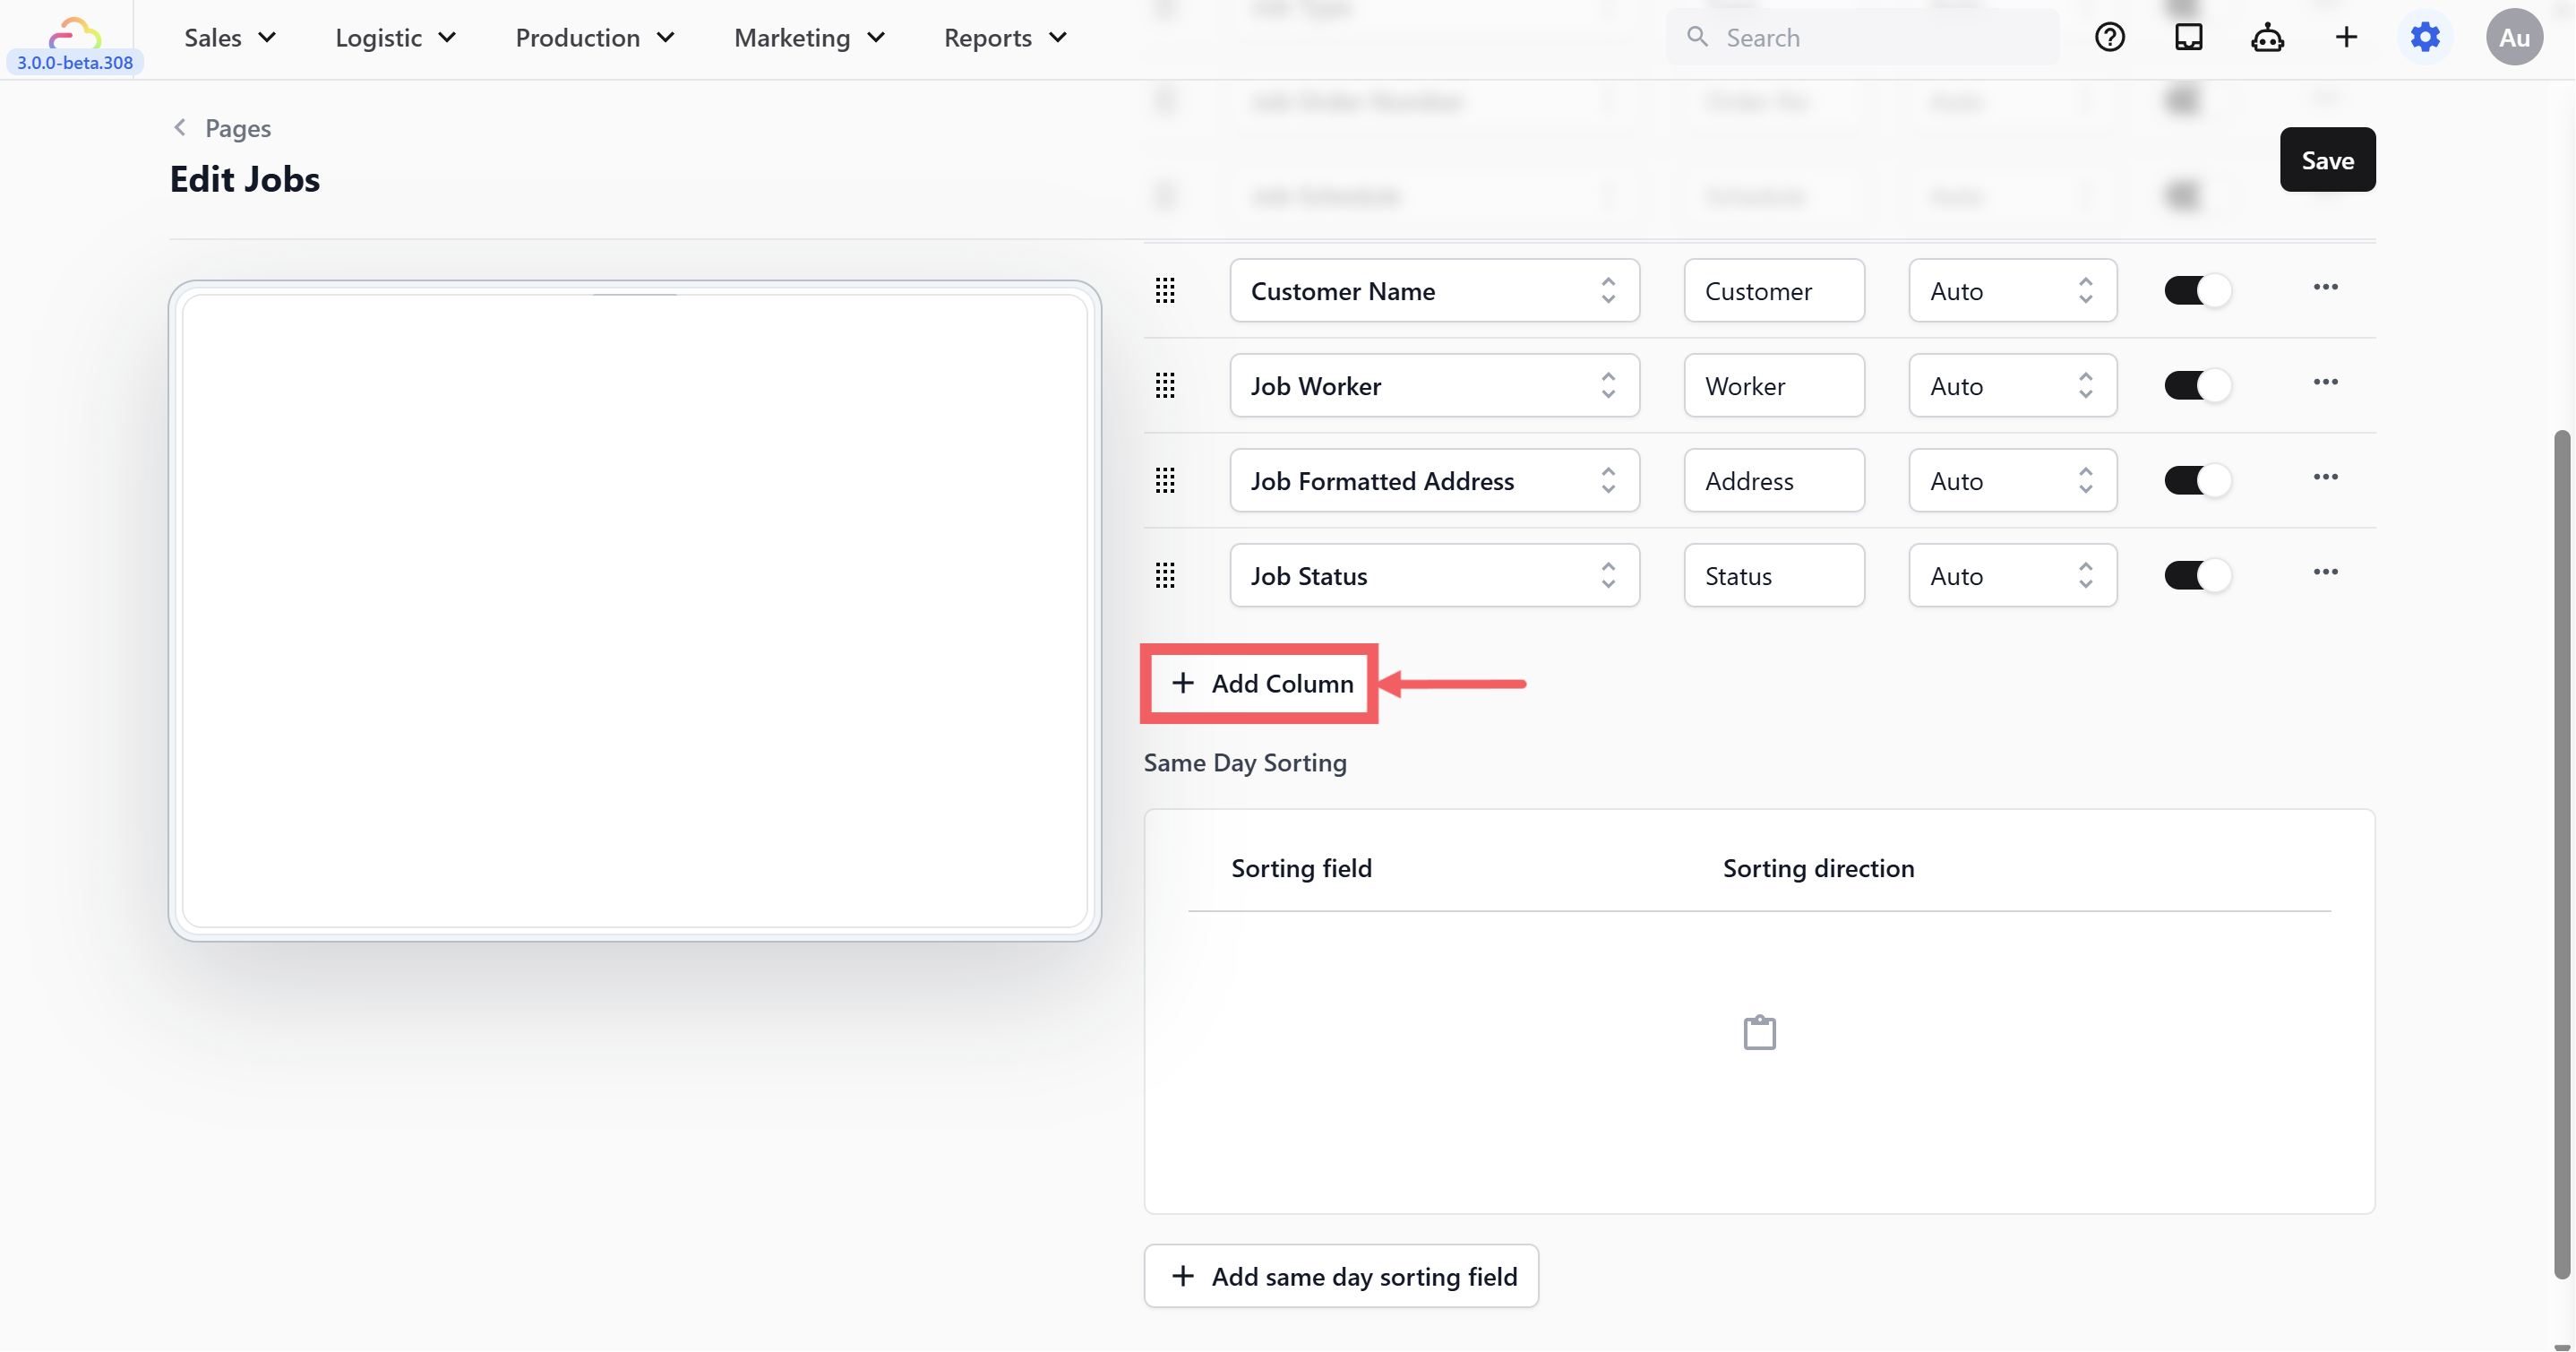The width and height of the screenshot is (2576, 1352).
Task: Open the Job Status field selector
Action: click(x=1435, y=576)
